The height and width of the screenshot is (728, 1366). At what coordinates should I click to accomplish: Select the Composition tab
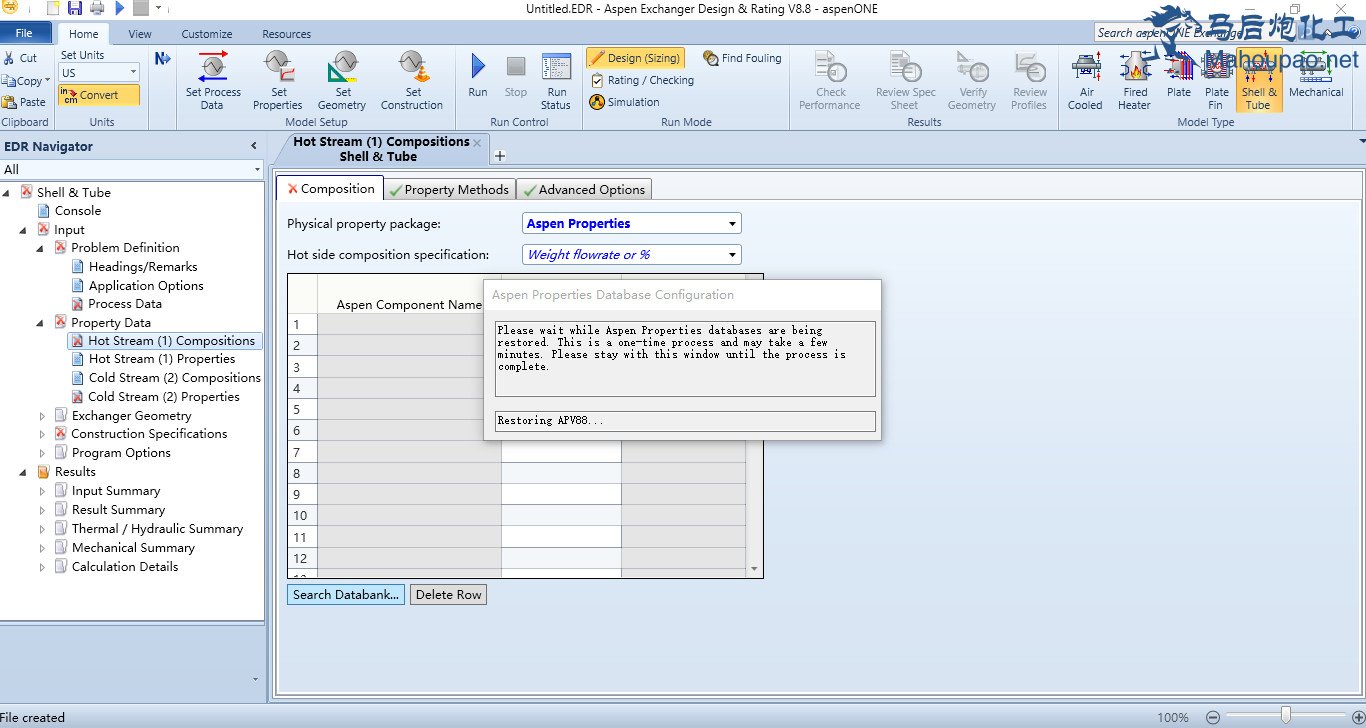(330, 188)
